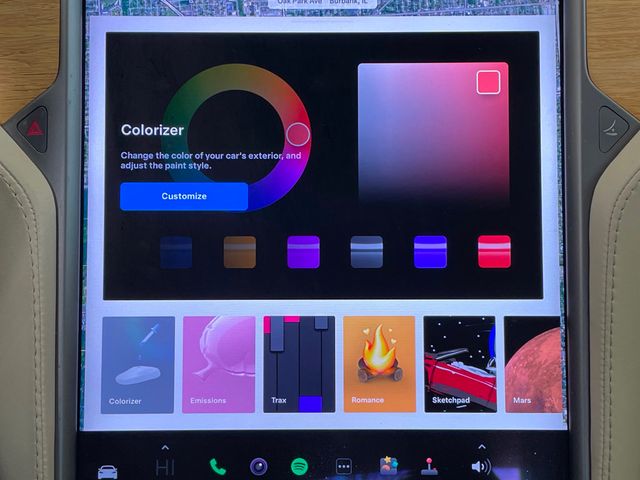
Task: Click the color wheel hue handle
Action: pyautogui.click(x=298, y=134)
